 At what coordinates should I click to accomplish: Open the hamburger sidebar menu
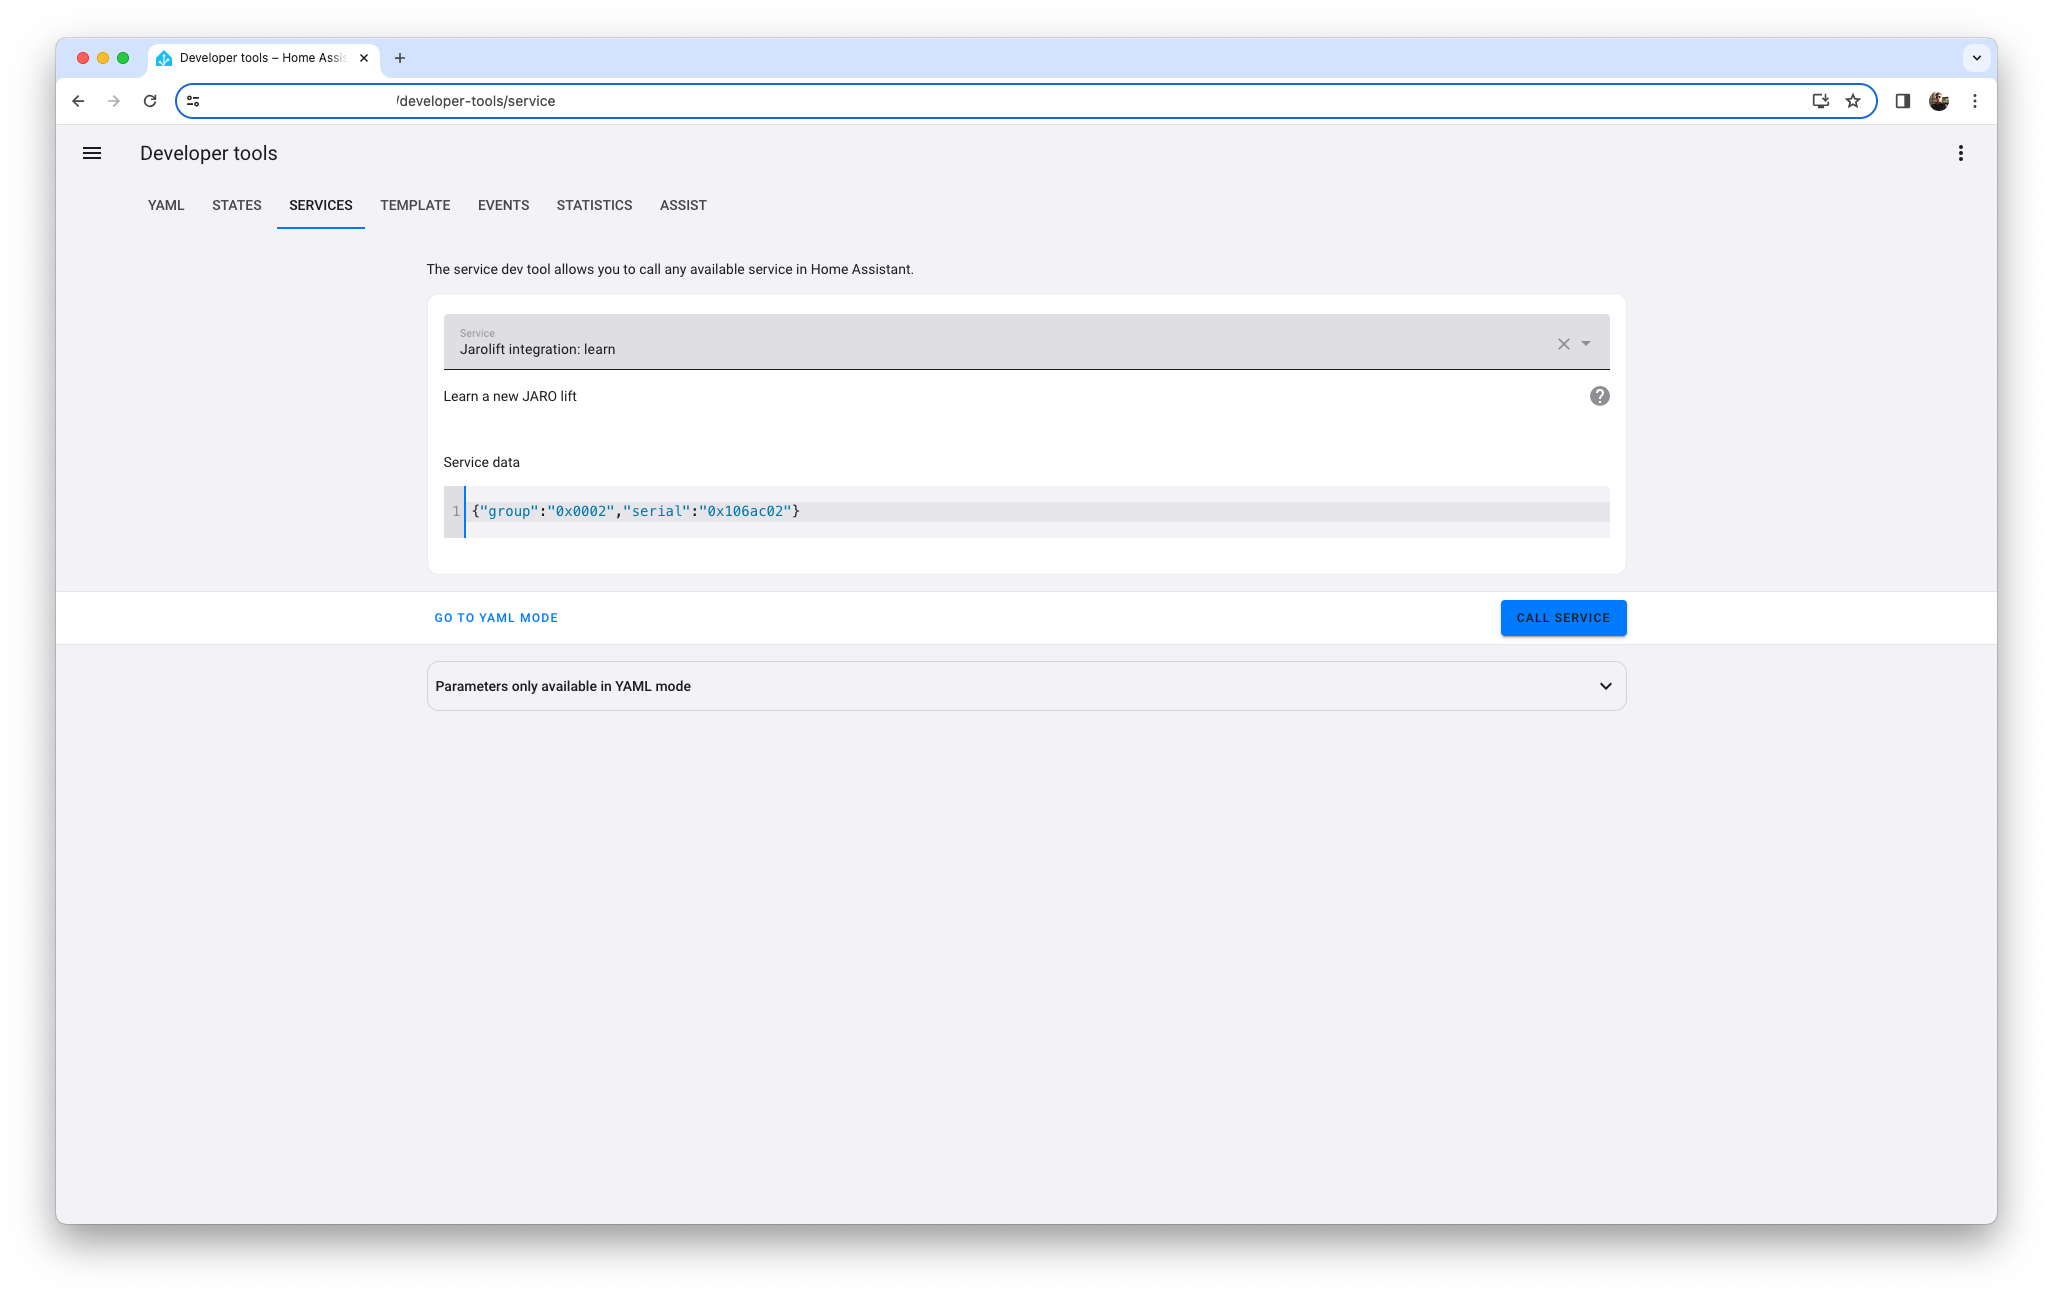pos(92,153)
